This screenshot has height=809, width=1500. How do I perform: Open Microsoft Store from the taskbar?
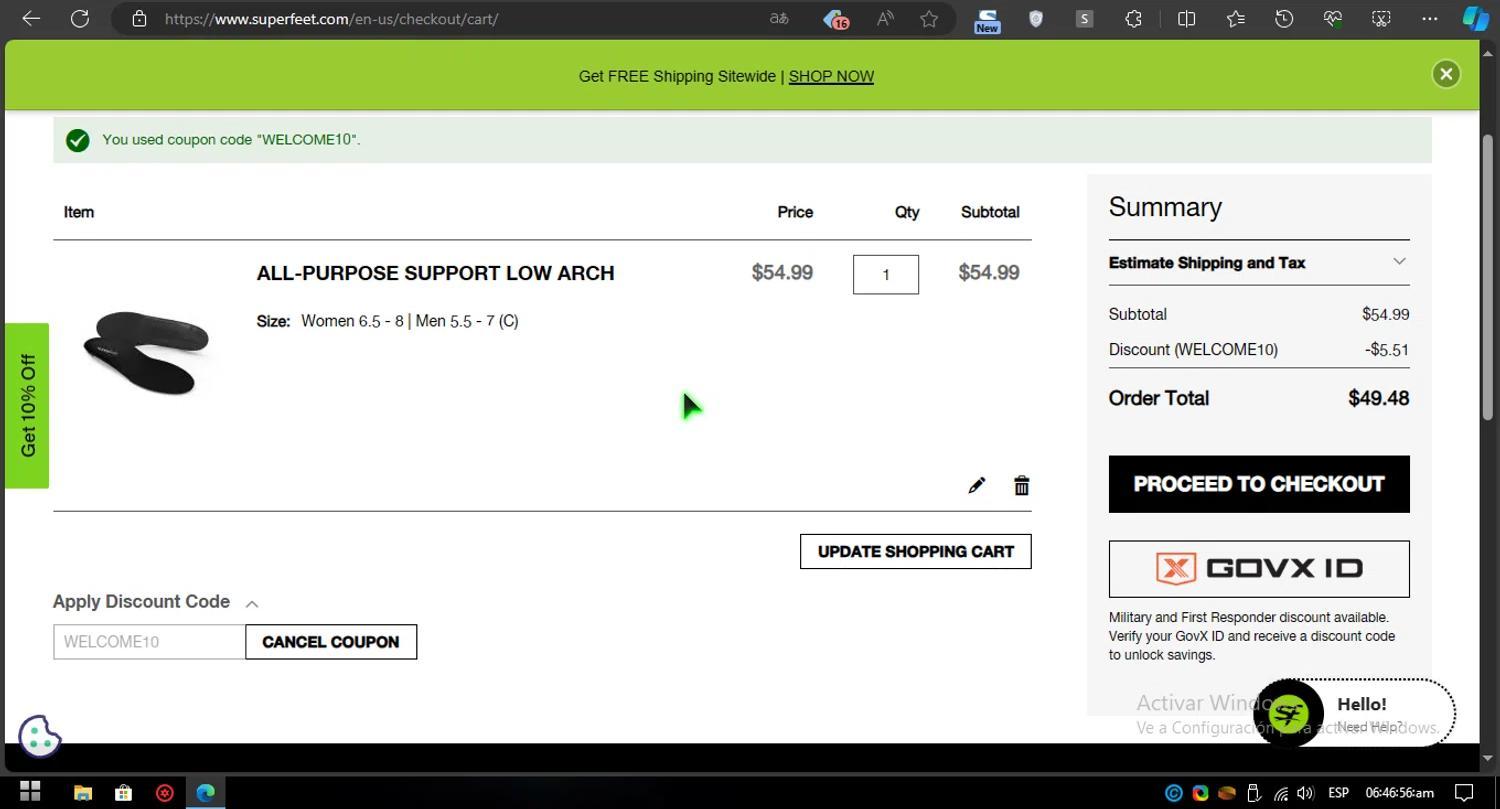pos(123,792)
